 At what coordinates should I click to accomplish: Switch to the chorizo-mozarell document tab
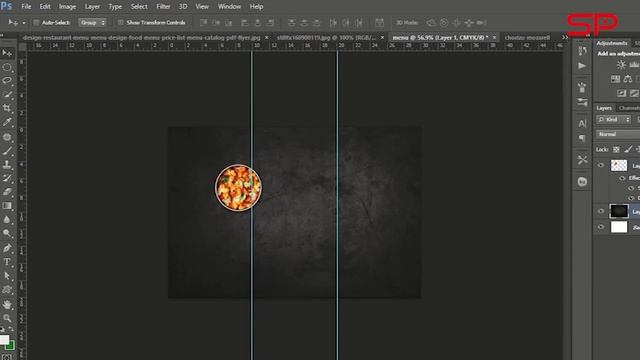(527, 38)
